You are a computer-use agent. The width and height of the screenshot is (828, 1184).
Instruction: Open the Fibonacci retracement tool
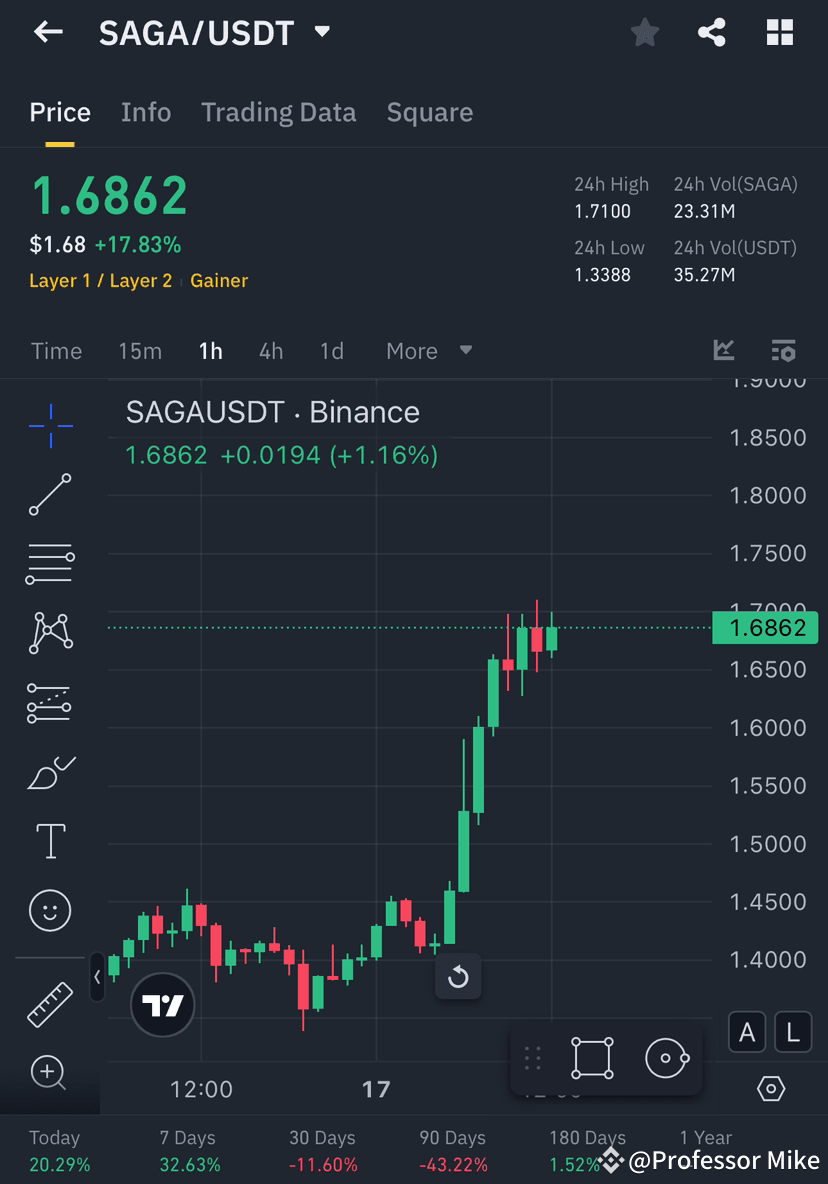coord(49,563)
